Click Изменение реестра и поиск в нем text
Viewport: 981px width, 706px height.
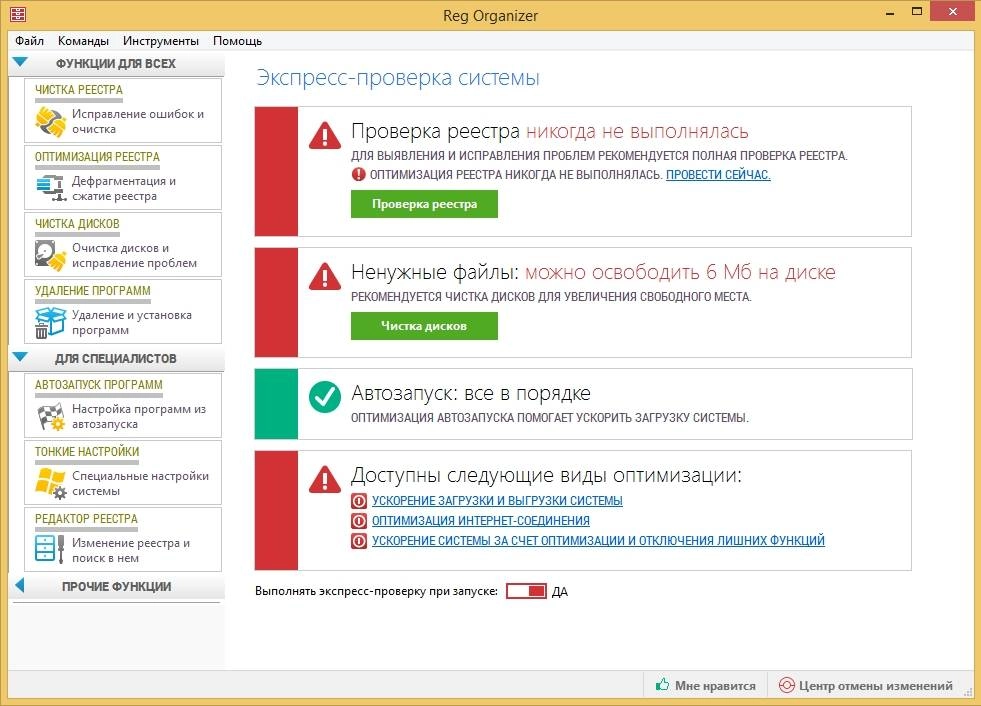131,550
